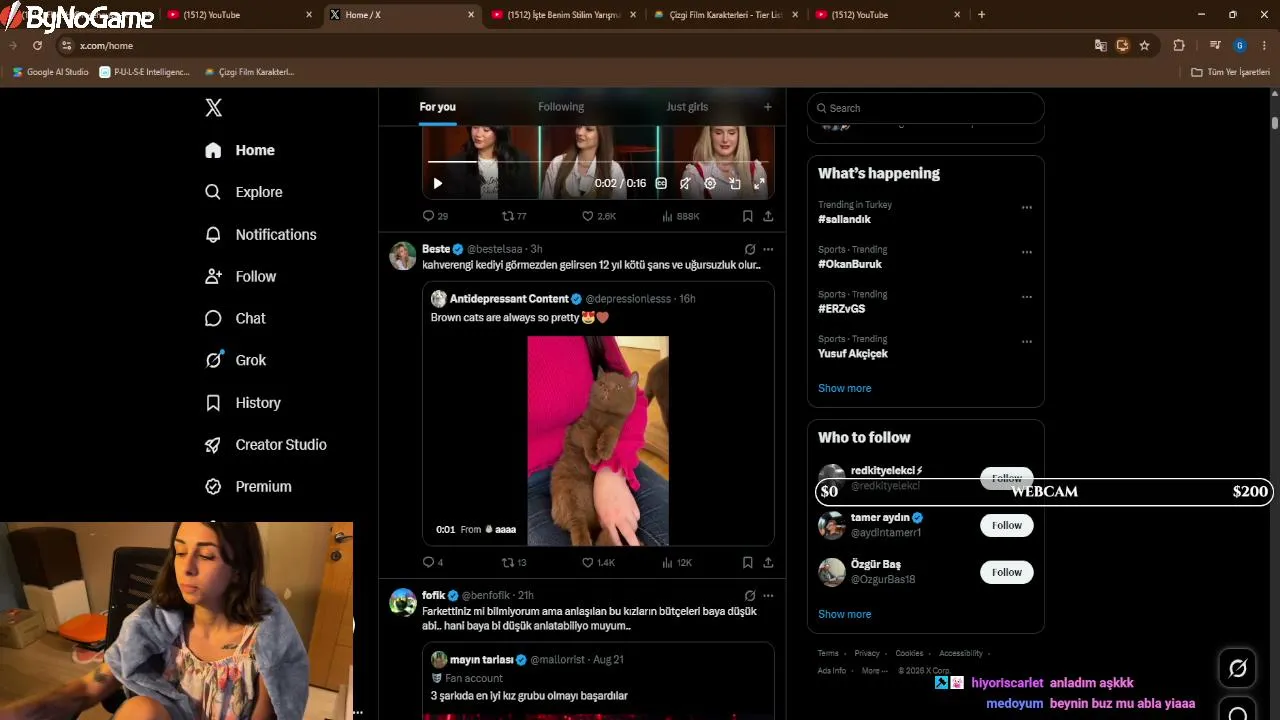Image resolution: width=1280 pixels, height=720 pixels.
Task: Open the more menu on fofik's post
Action: (768, 596)
